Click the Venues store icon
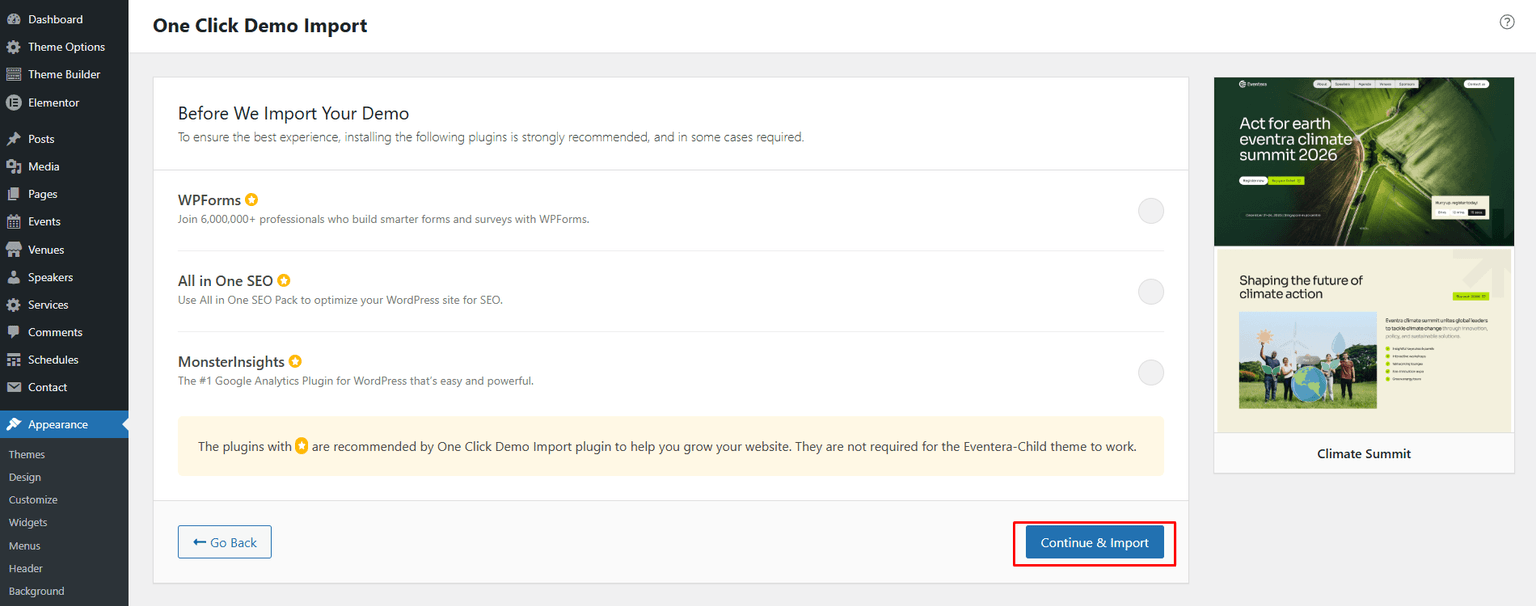 (x=14, y=249)
